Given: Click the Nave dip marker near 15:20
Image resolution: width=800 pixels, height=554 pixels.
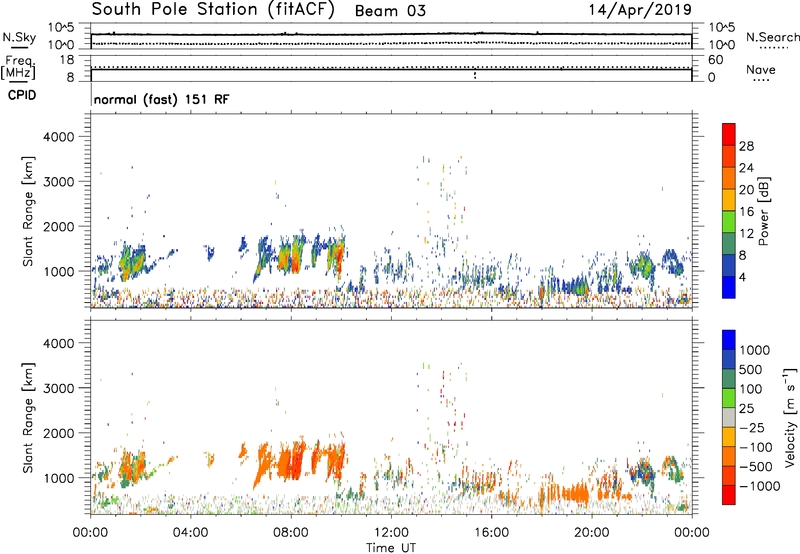Looking at the screenshot, I should (x=475, y=75).
